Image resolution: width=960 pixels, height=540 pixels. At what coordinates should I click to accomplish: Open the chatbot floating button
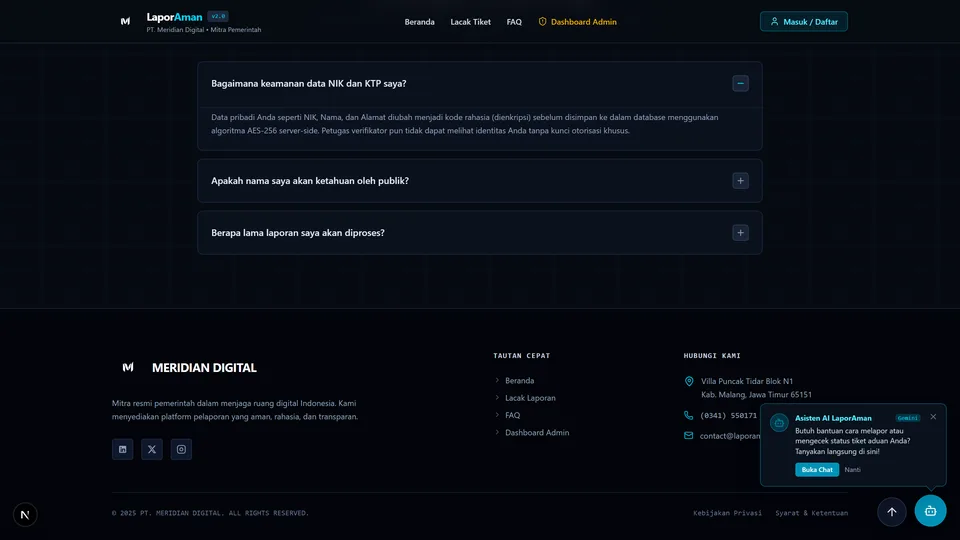[931, 511]
